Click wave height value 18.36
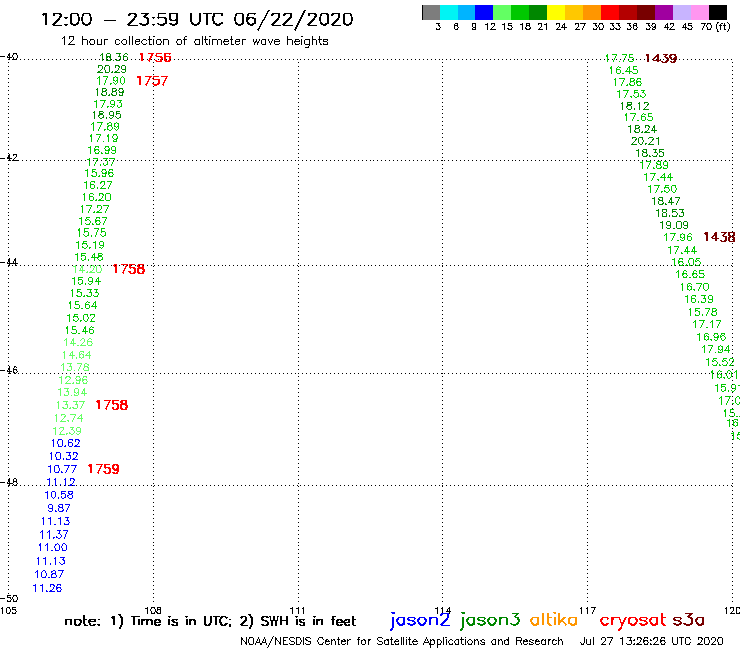 [x=114, y=57]
